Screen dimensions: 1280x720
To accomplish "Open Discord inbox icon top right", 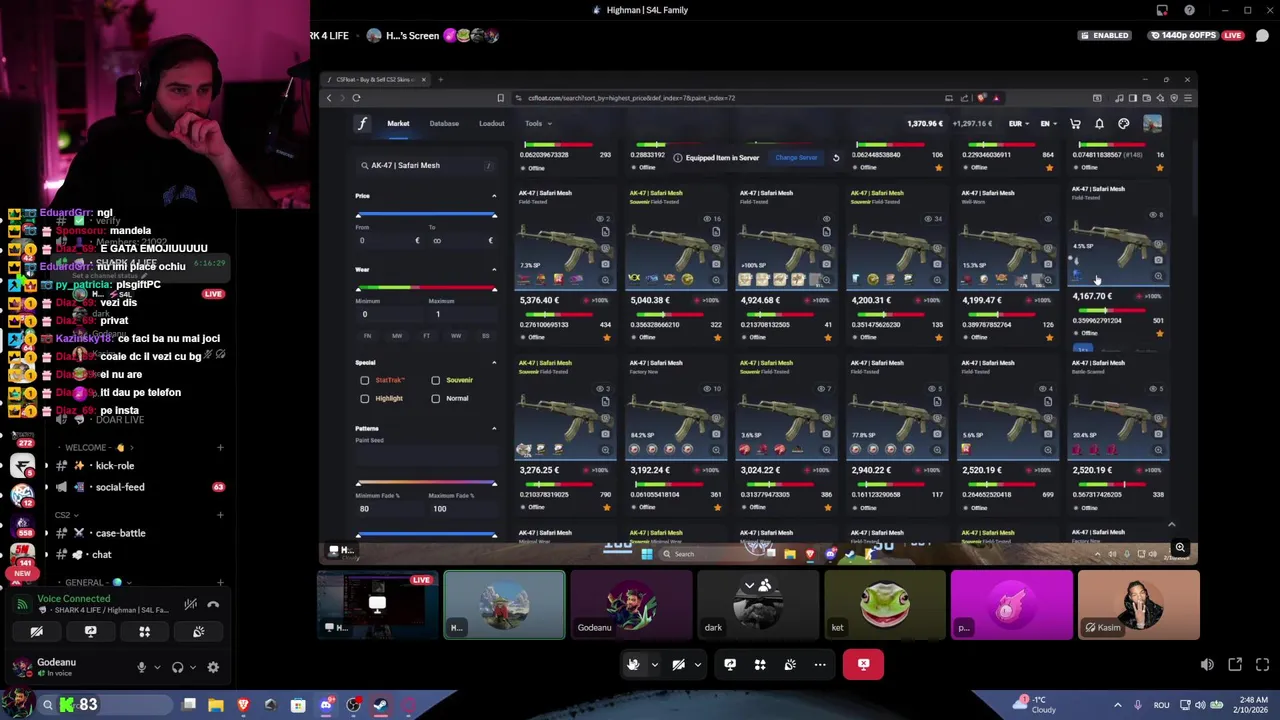I will (1162, 10).
